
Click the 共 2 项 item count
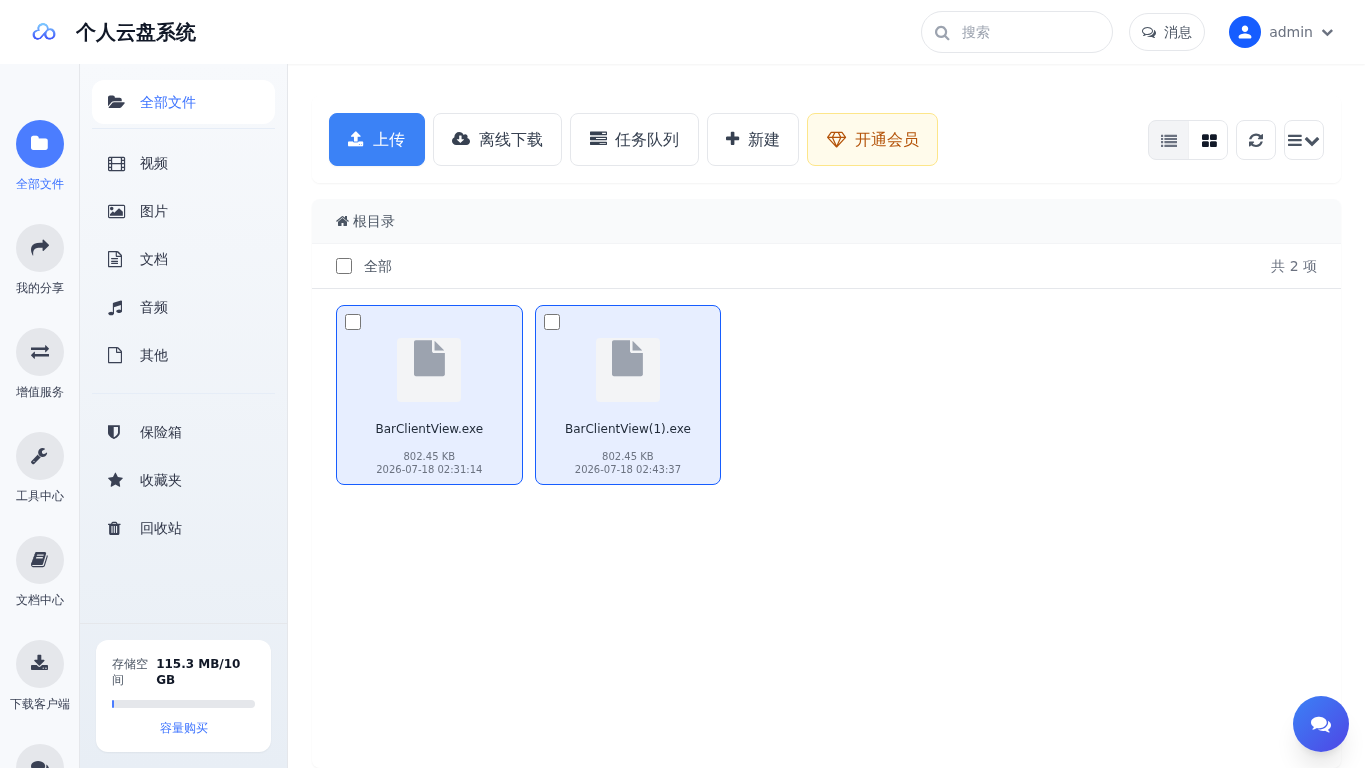[1294, 266]
